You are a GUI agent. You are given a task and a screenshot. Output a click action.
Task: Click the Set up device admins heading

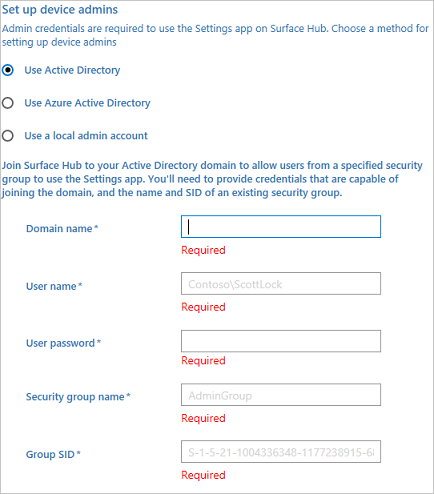60,10
